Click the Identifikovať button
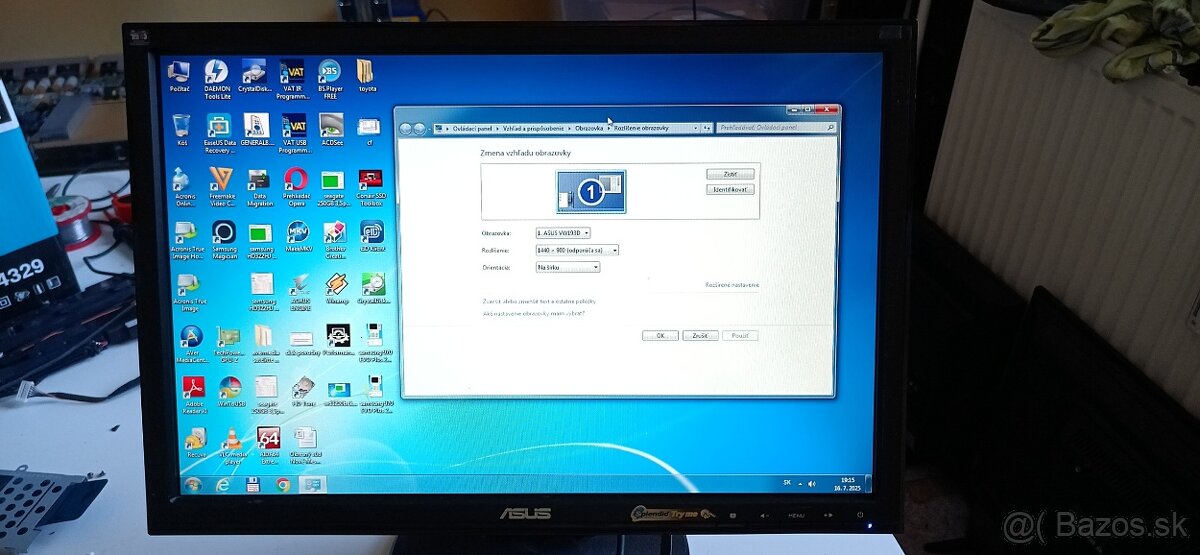Screen dimensions: 1200x555 coord(730,189)
